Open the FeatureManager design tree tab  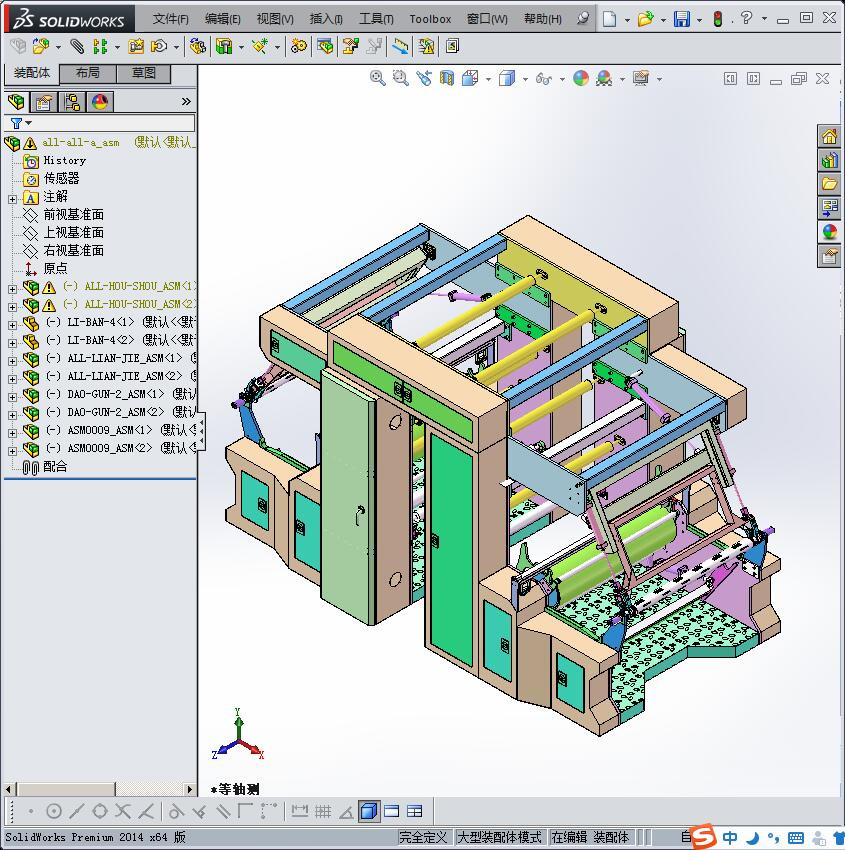(x=16, y=101)
